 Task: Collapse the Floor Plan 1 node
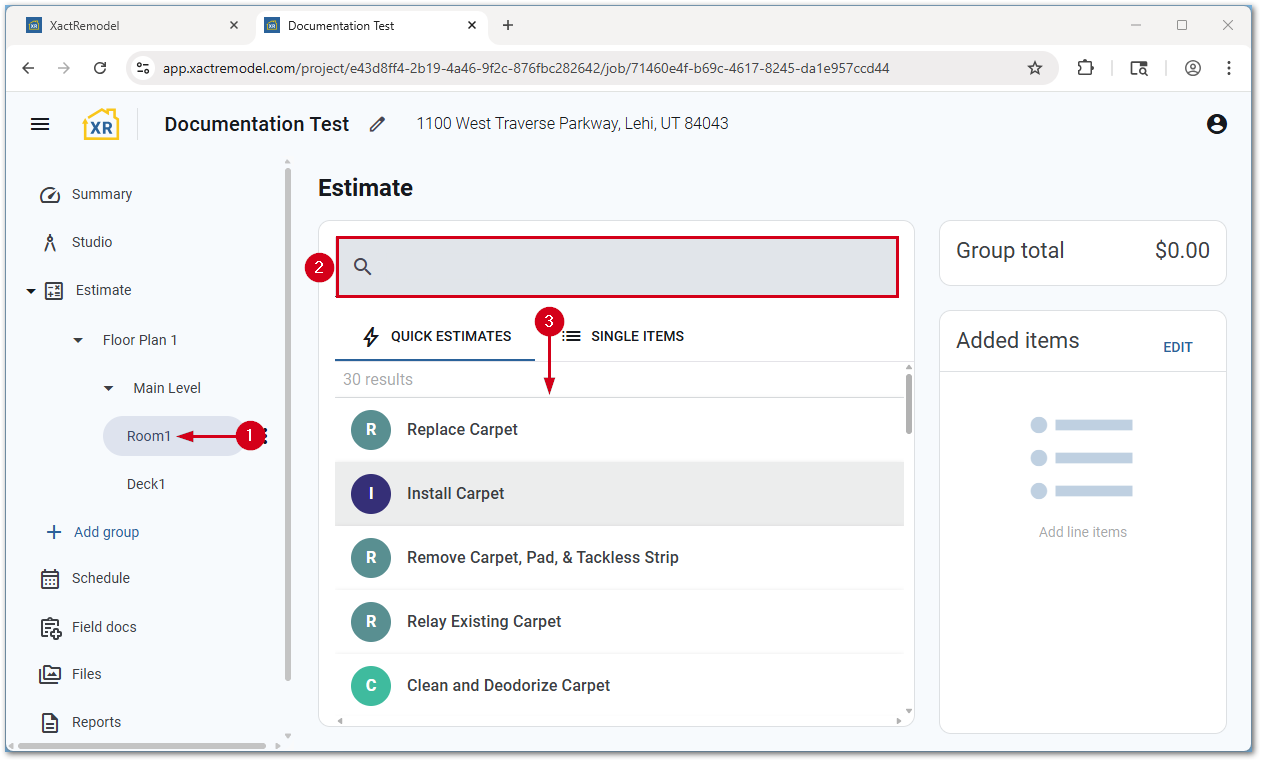pos(79,340)
